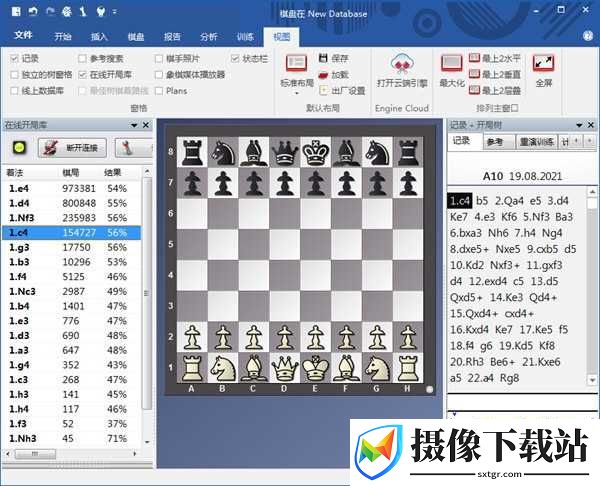
Task: Switch to the 训练 ribbon tab
Action: [245, 36]
